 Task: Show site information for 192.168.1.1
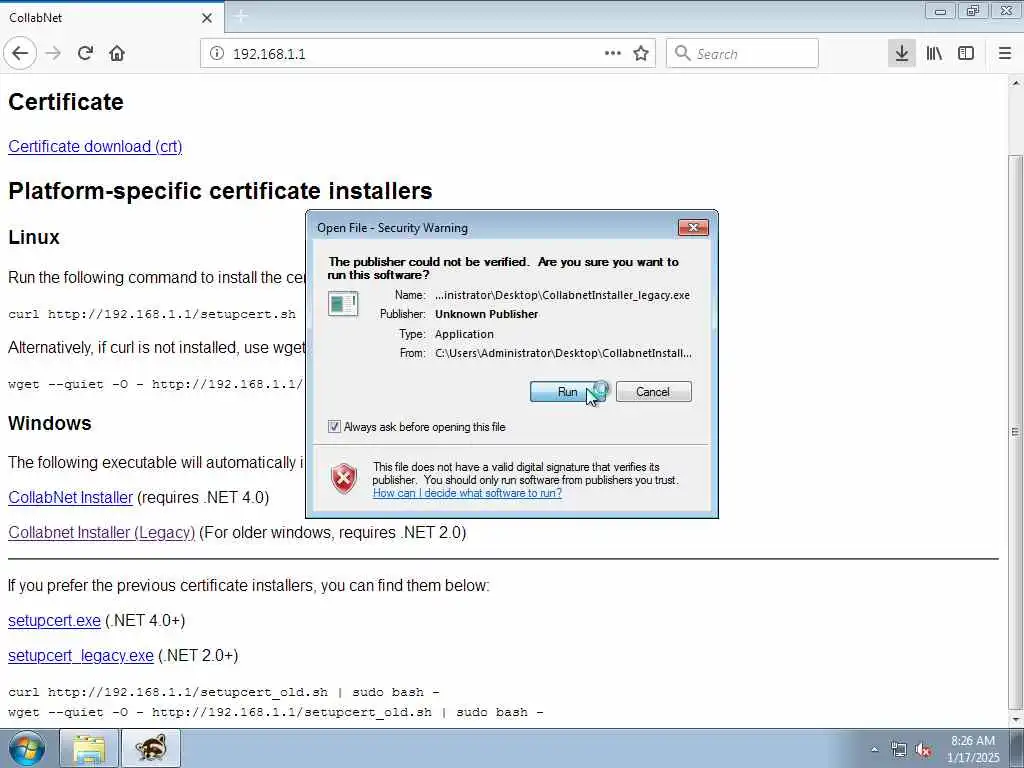click(x=216, y=54)
